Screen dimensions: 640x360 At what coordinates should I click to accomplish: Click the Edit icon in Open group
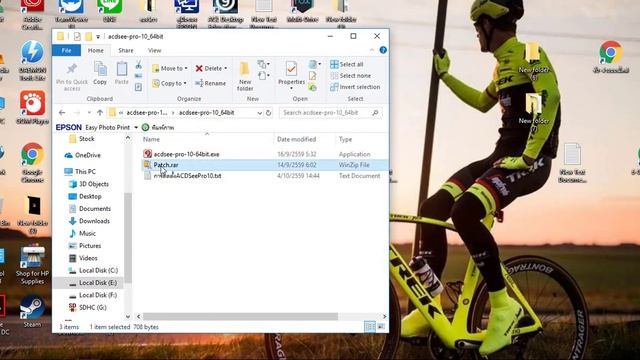click(313, 76)
